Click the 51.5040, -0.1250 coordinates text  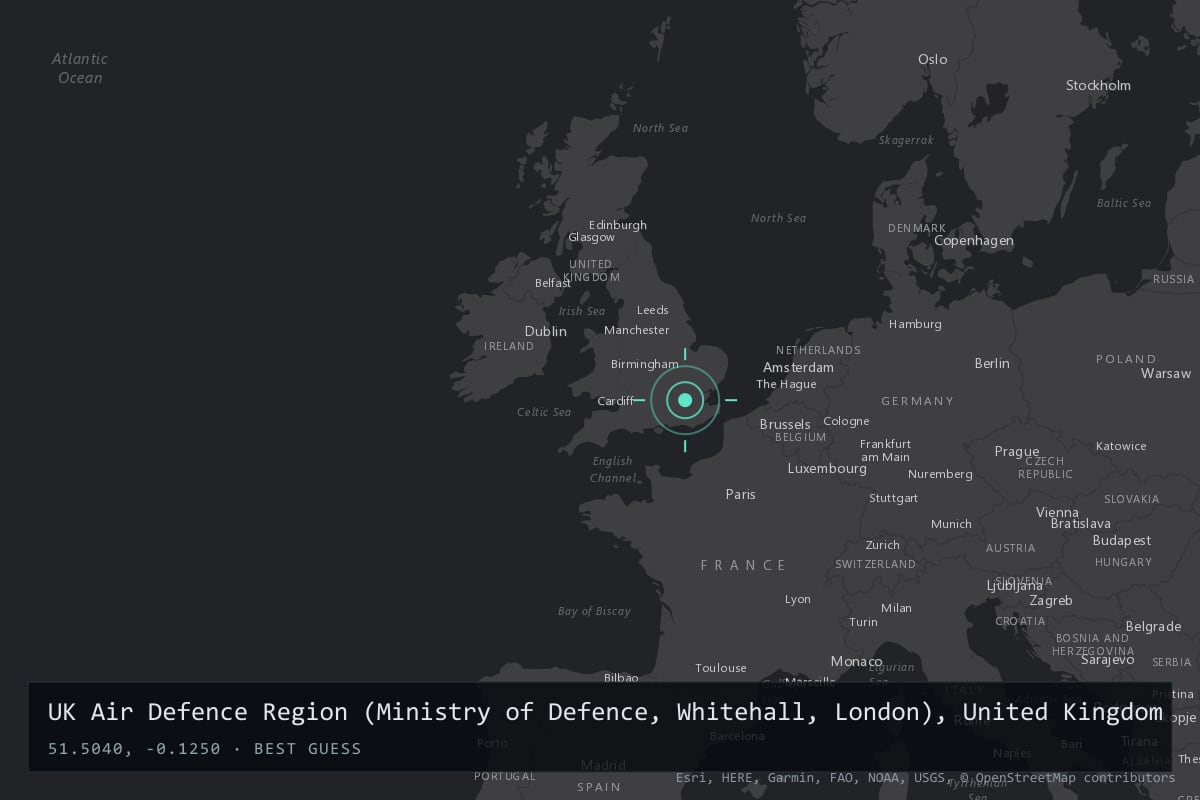click(134, 748)
